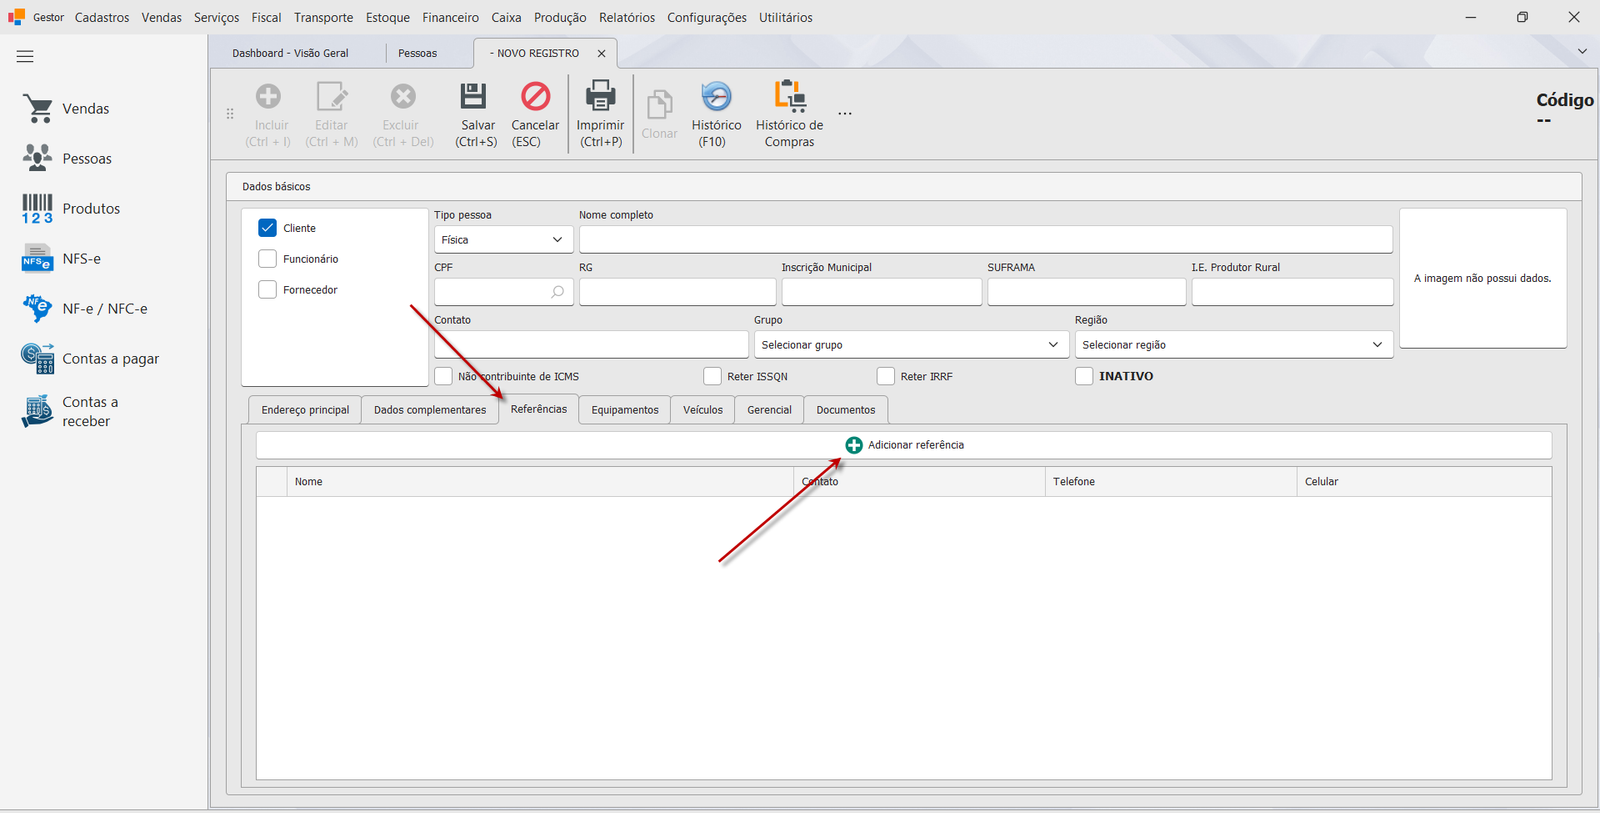Open the Contas a pagar icon

coord(38,359)
